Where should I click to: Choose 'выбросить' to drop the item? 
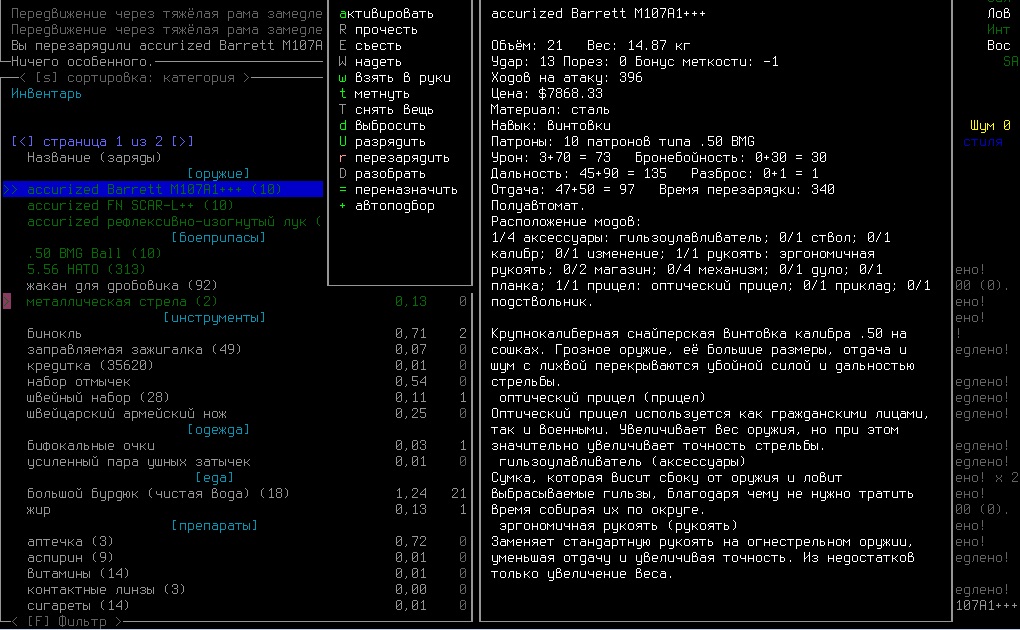382,126
